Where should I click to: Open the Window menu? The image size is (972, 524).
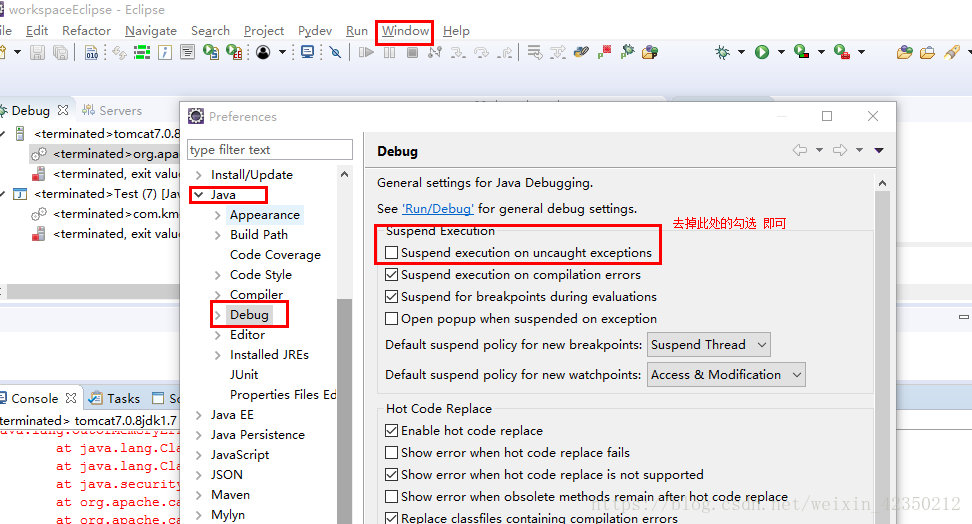405,31
